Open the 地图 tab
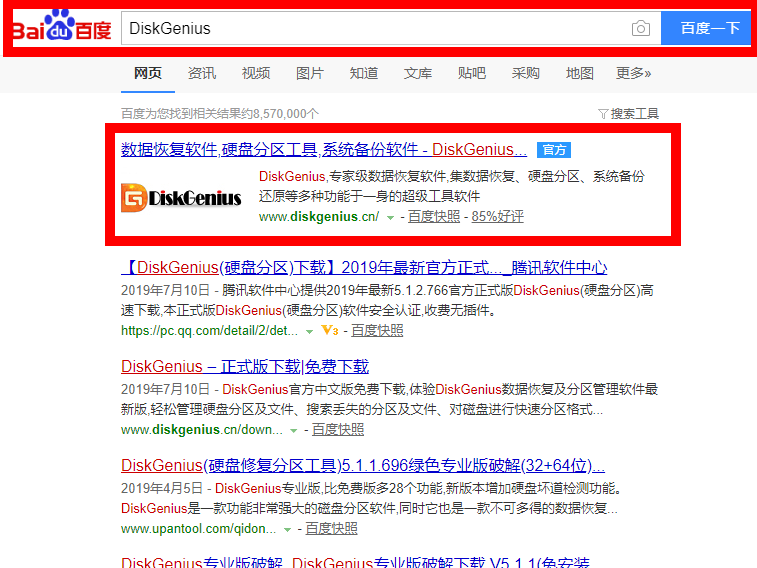 580,73
